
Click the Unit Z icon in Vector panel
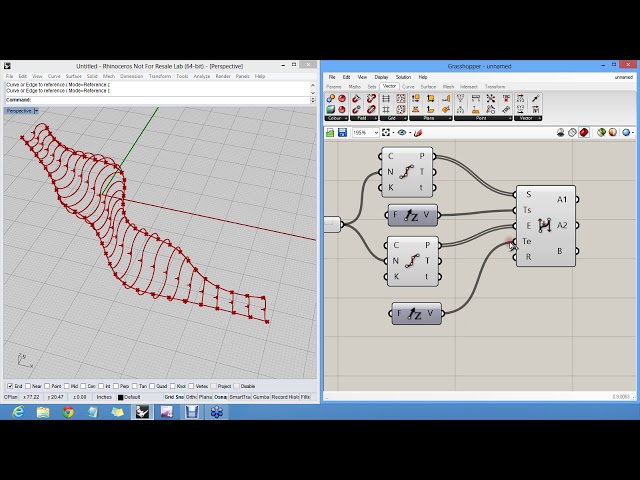pos(535,98)
